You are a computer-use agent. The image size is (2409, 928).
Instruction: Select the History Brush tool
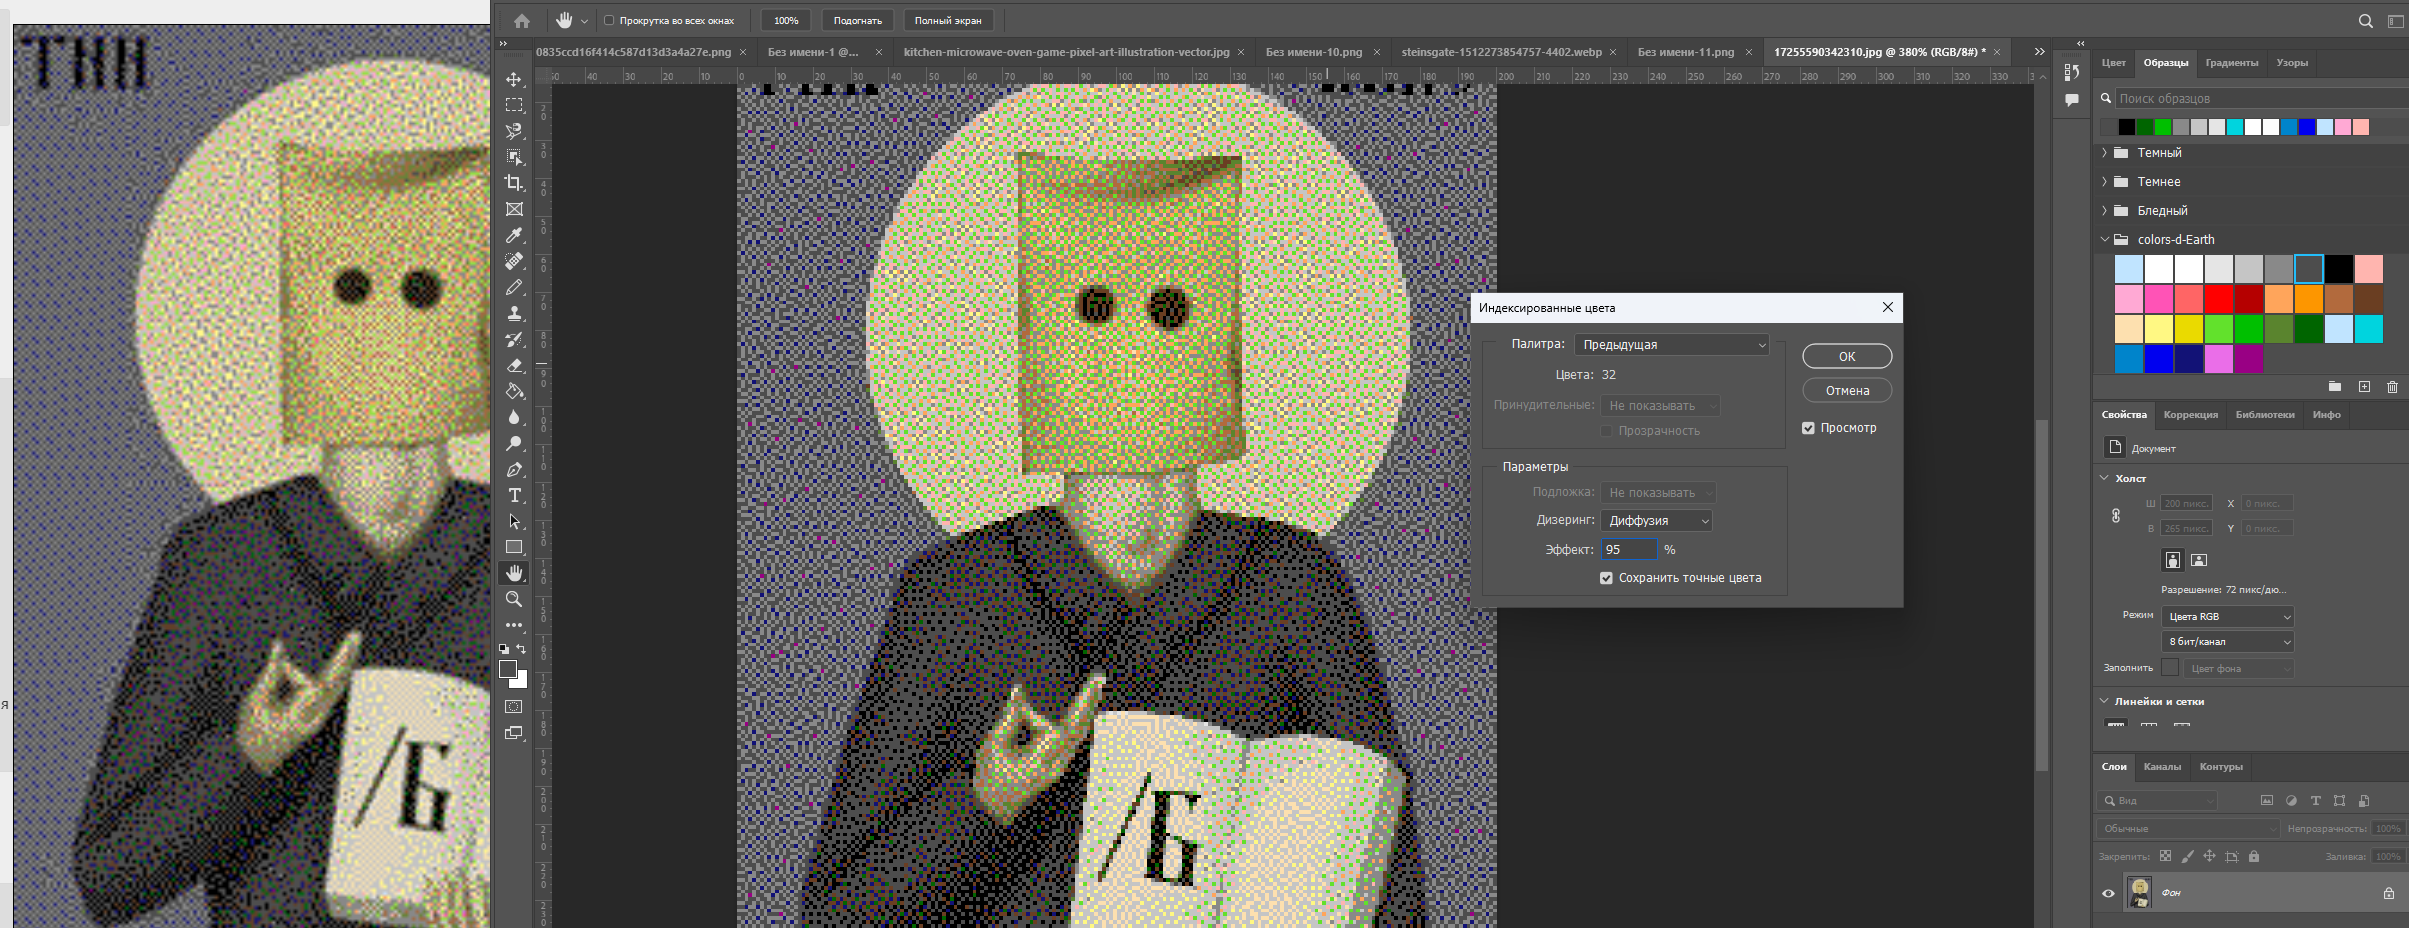pyautogui.click(x=514, y=339)
